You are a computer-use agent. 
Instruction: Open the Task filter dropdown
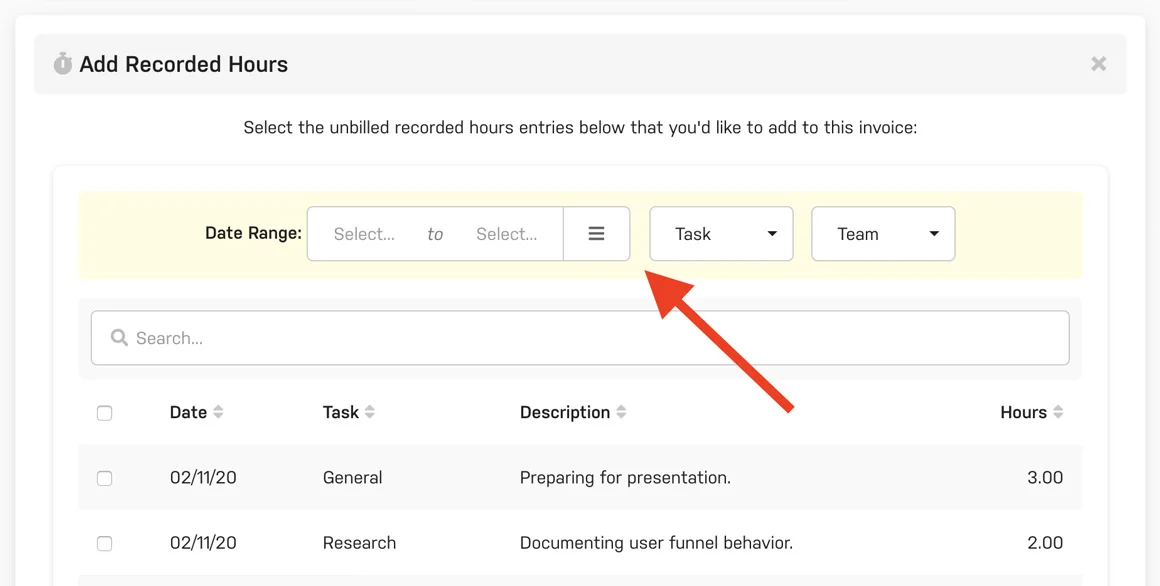tap(721, 233)
